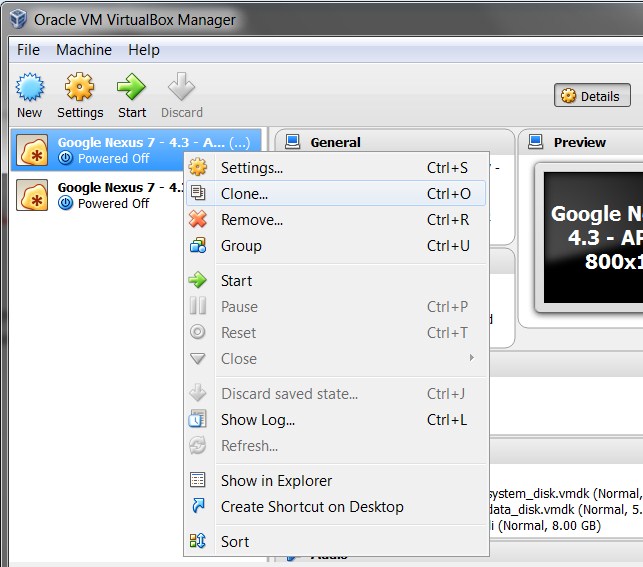This screenshot has width=643, height=567.
Task: Click the power state icon of the second VM
Action: (65, 203)
